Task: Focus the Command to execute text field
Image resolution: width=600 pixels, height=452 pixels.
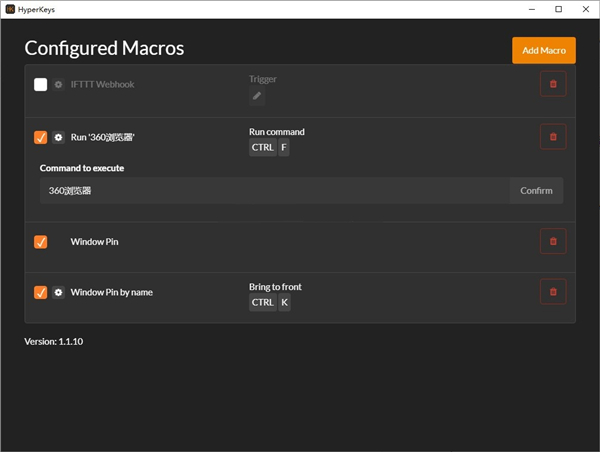Action: 275,191
